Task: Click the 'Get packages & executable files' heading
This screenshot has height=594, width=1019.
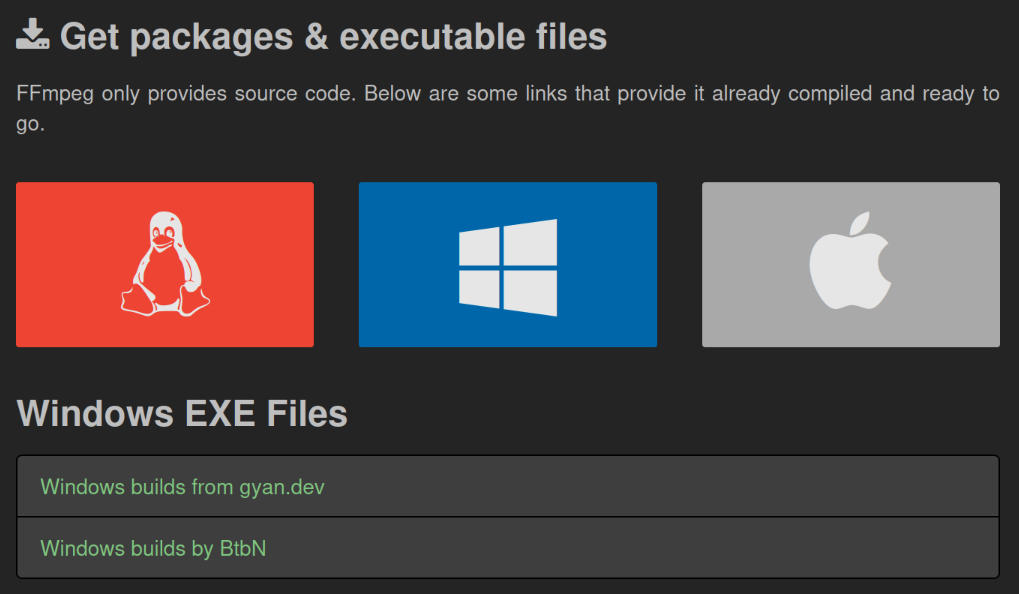Action: [333, 37]
